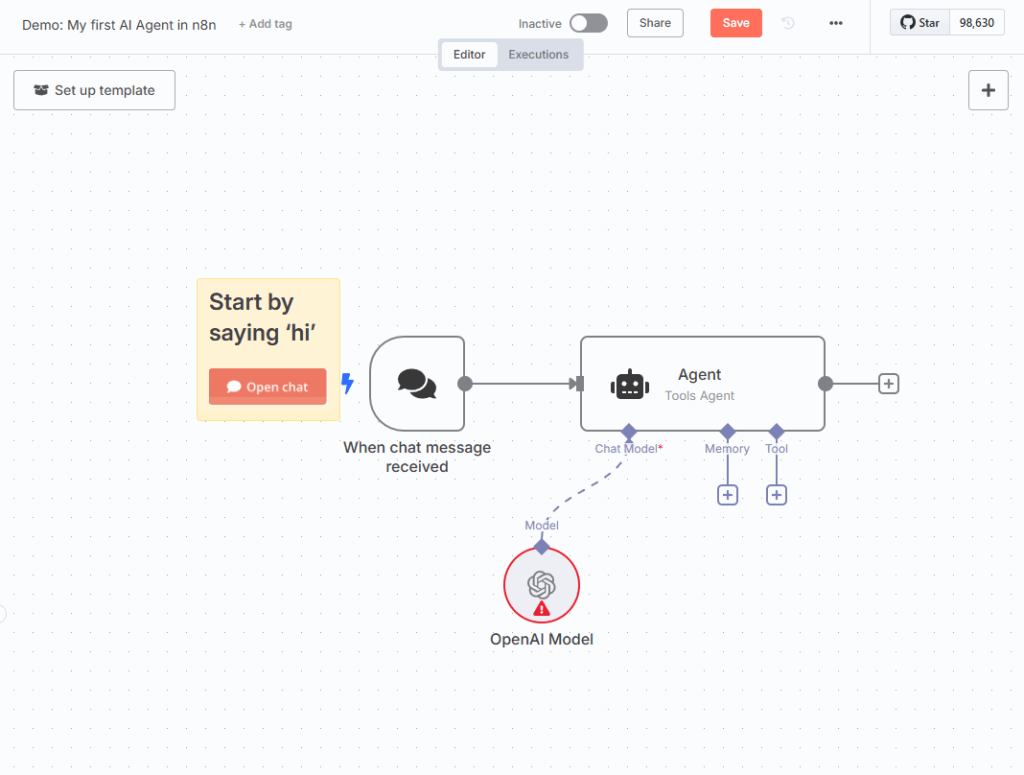Add a node after the Agent output

click(888, 383)
